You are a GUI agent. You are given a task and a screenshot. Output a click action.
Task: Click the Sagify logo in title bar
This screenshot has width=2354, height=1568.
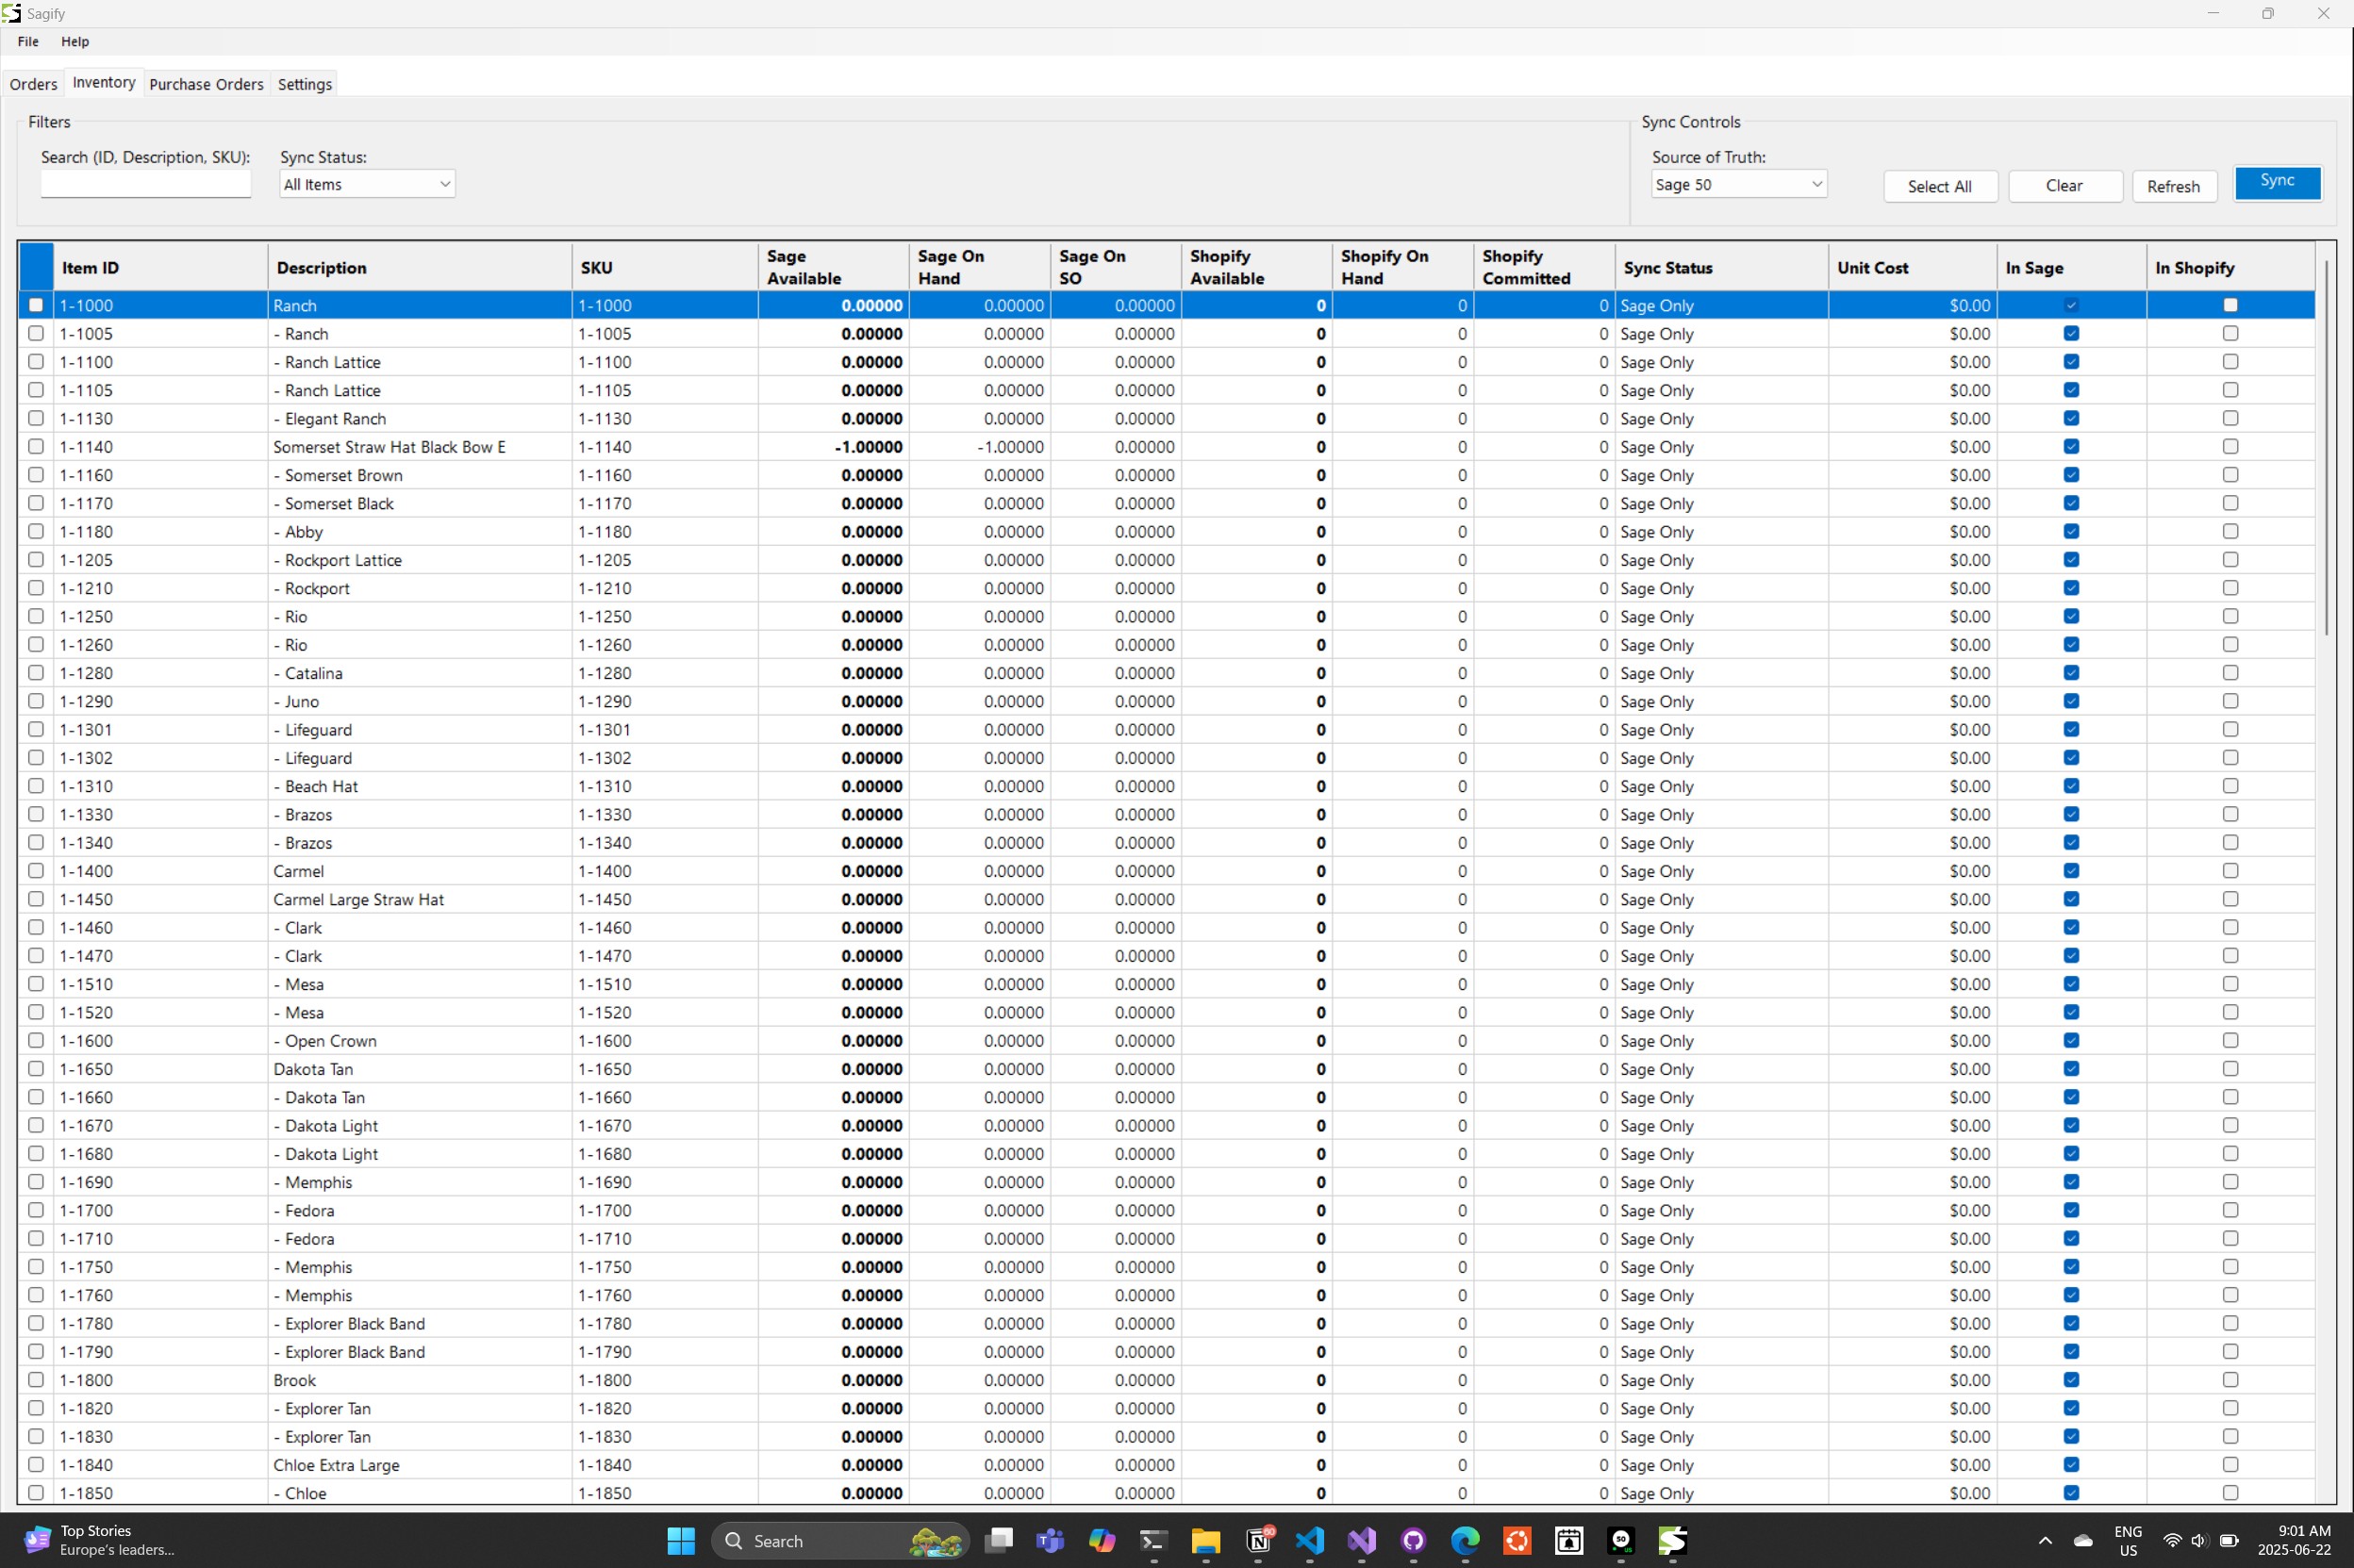[11, 13]
